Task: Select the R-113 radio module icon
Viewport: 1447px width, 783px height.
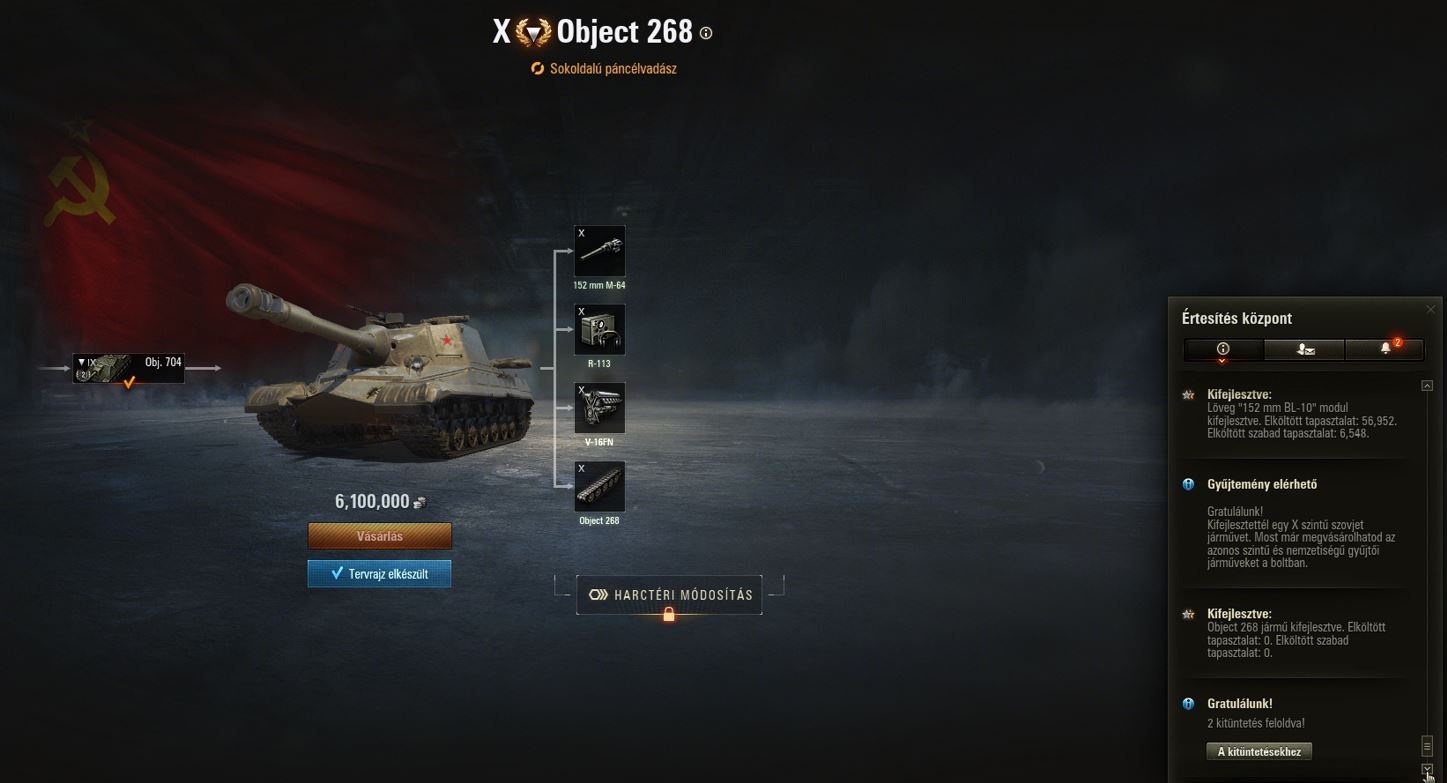Action: [600, 329]
